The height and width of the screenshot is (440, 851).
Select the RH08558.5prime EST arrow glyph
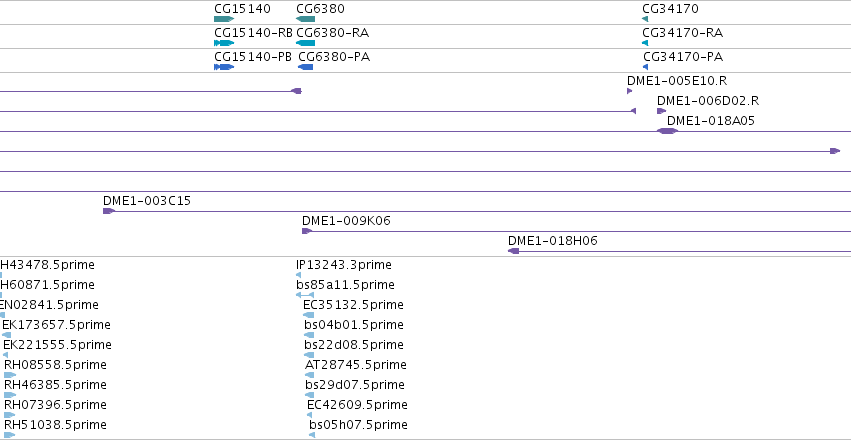[x=10, y=375]
